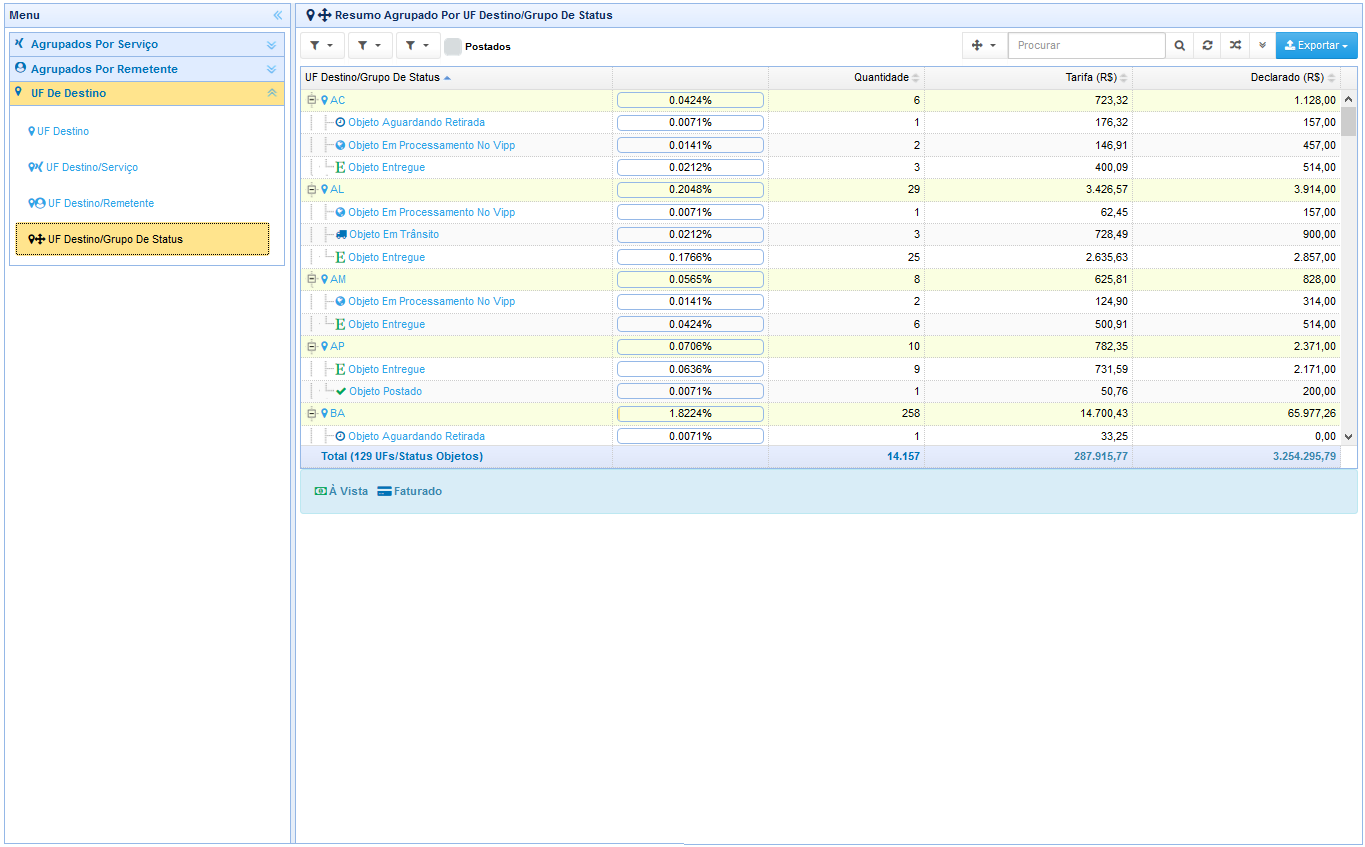Collapse the AC tree group
1365x847 pixels.
click(x=311, y=100)
